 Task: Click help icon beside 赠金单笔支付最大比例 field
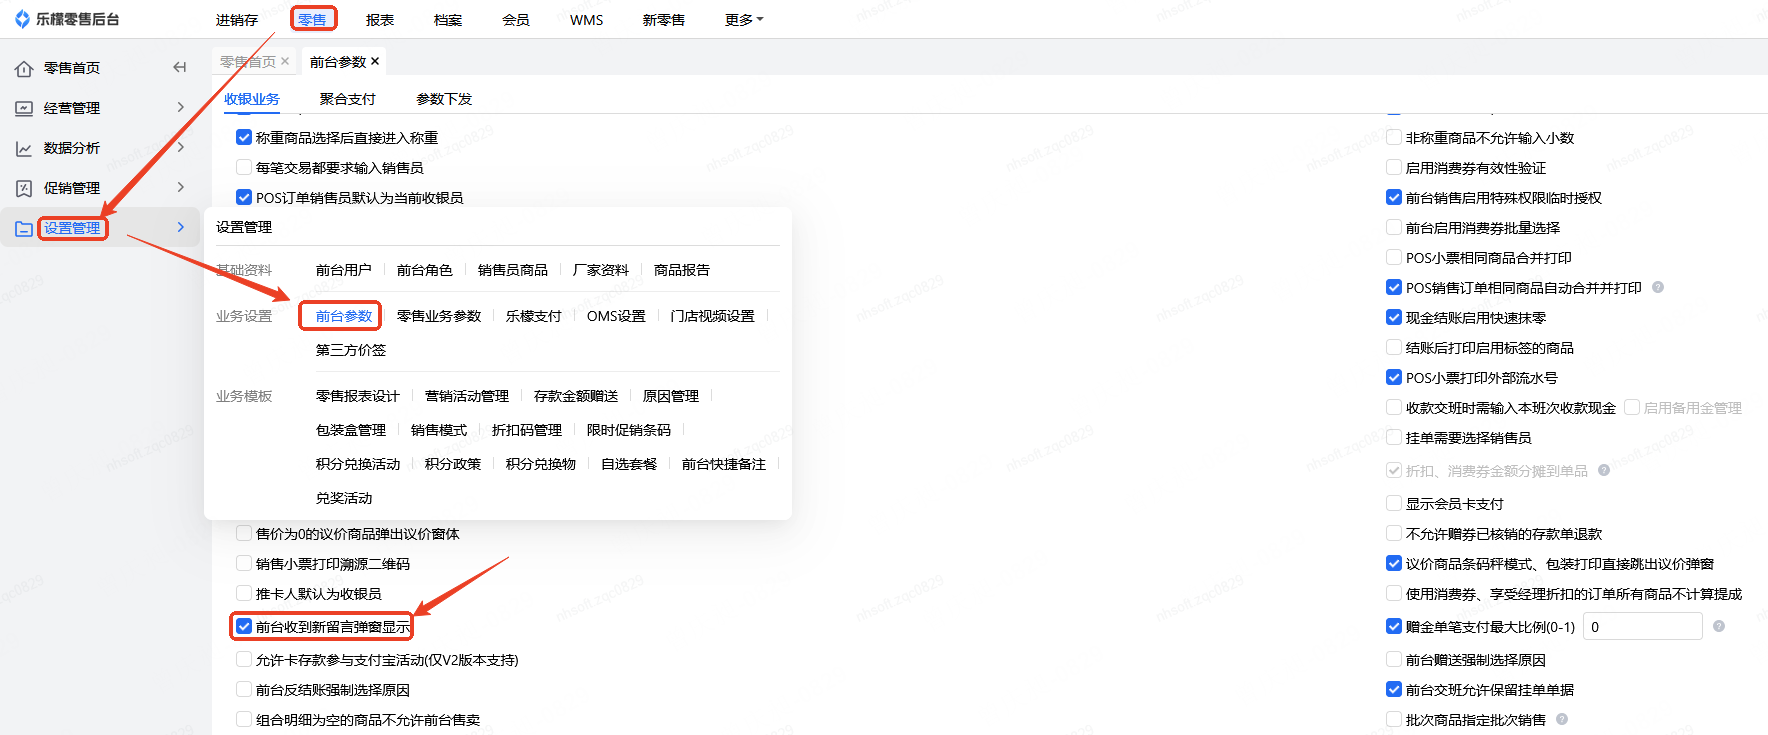click(1719, 626)
